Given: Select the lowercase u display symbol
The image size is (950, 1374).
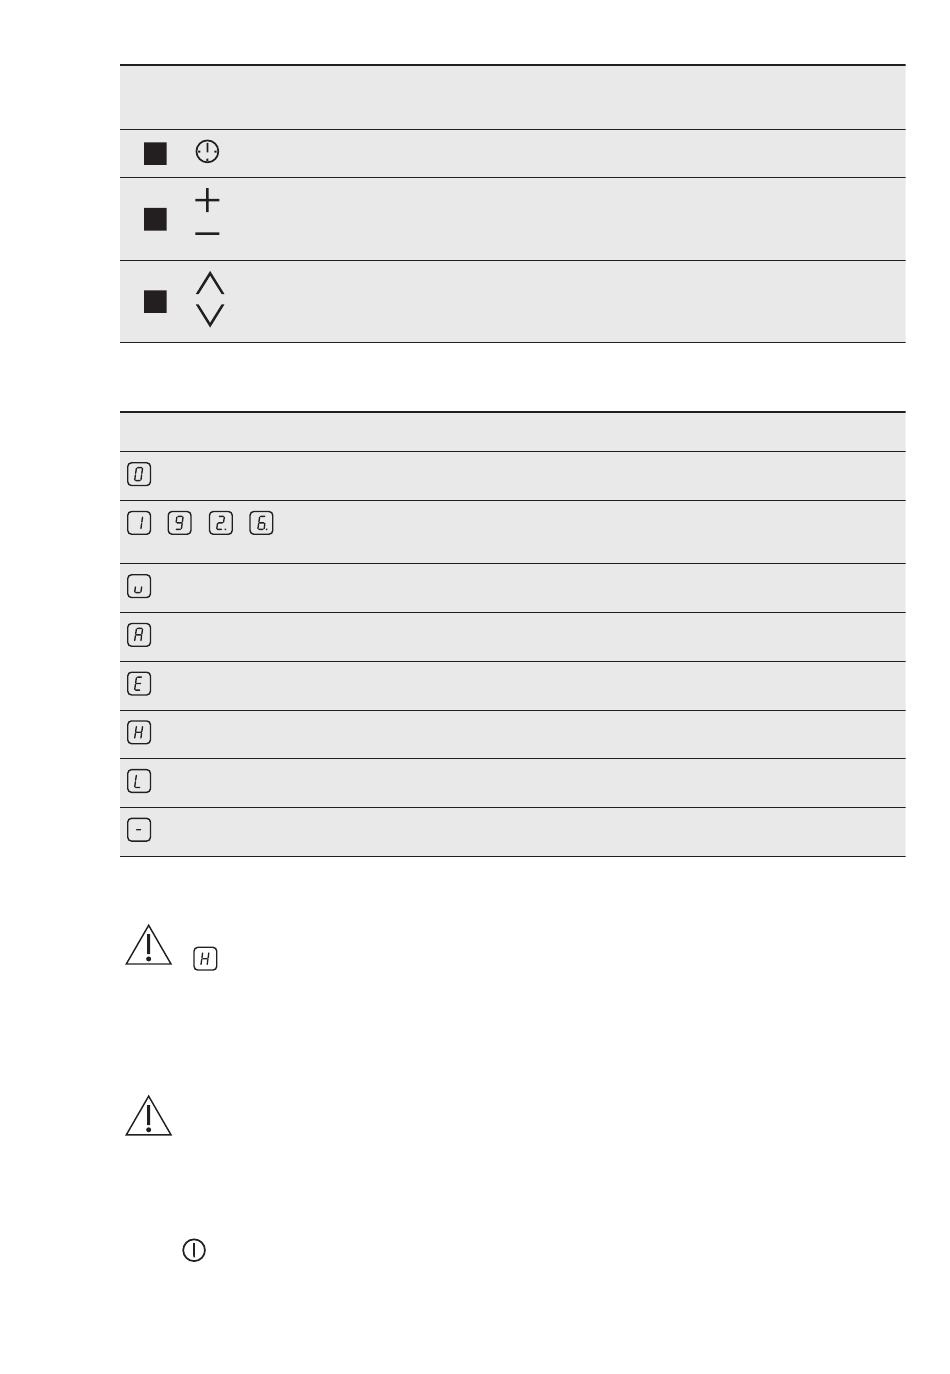Looking at the screenshot, I should click(139, 587).
